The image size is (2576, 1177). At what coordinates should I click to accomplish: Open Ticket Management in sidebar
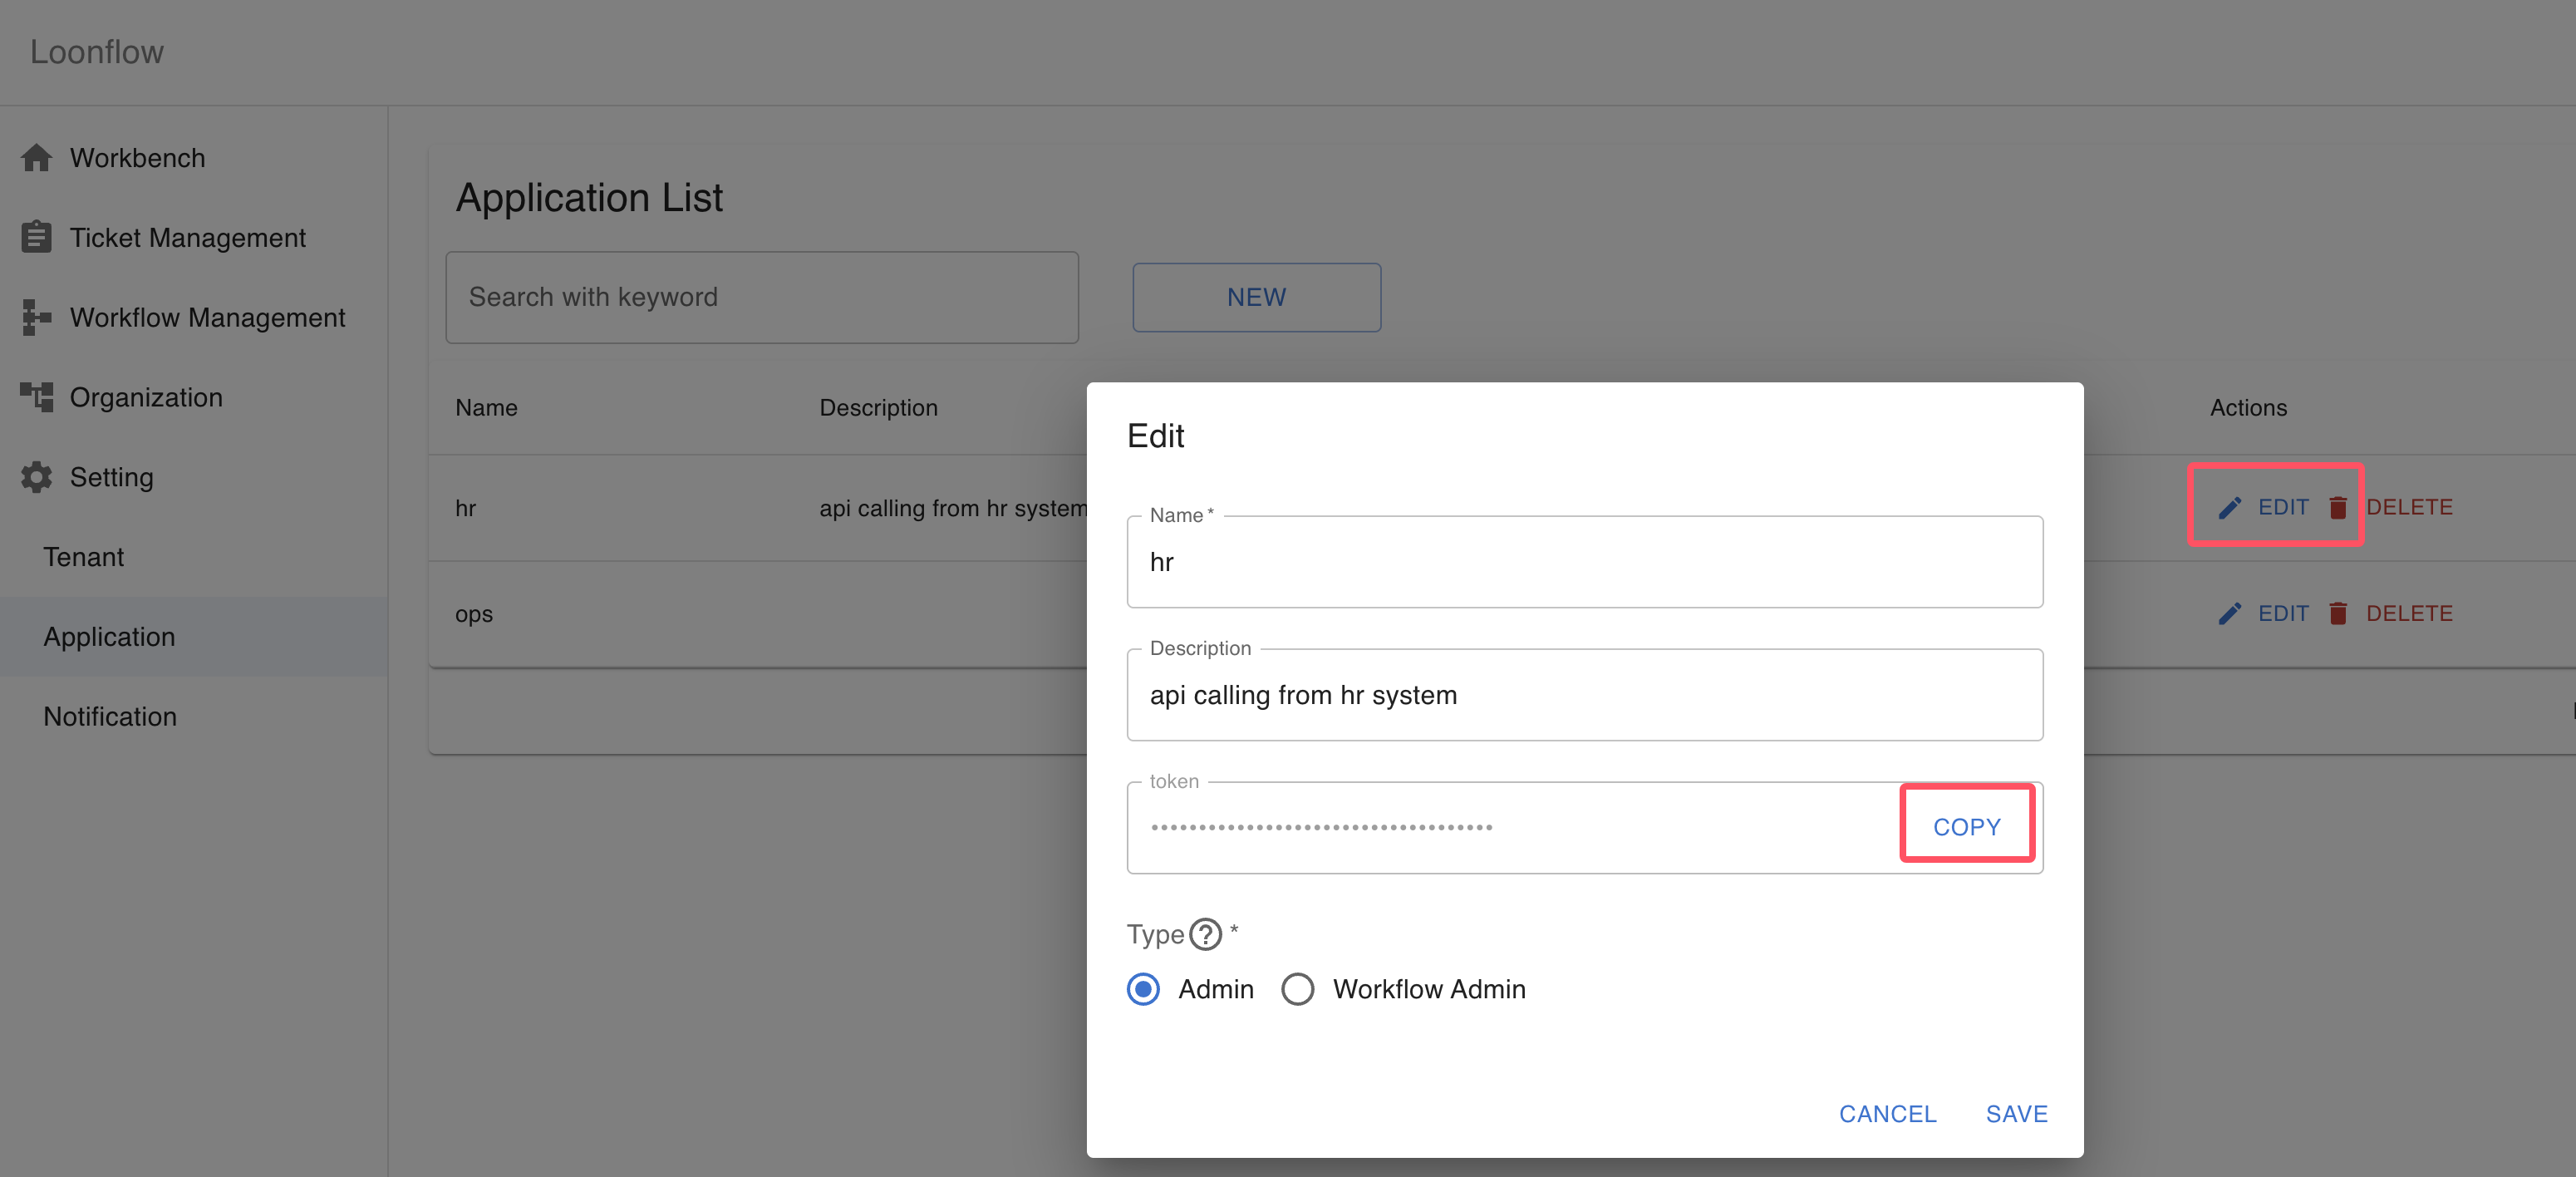tap(194, 237)
